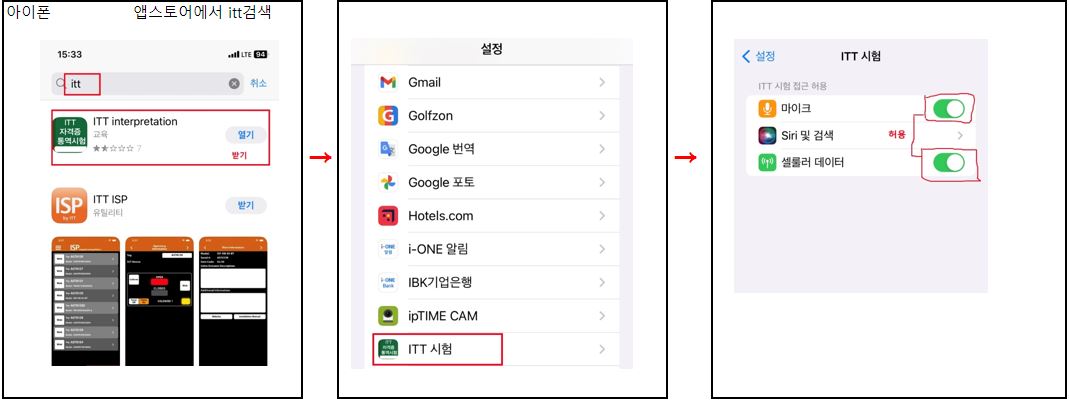Open i-ONE 알림 row chevron

602,249
